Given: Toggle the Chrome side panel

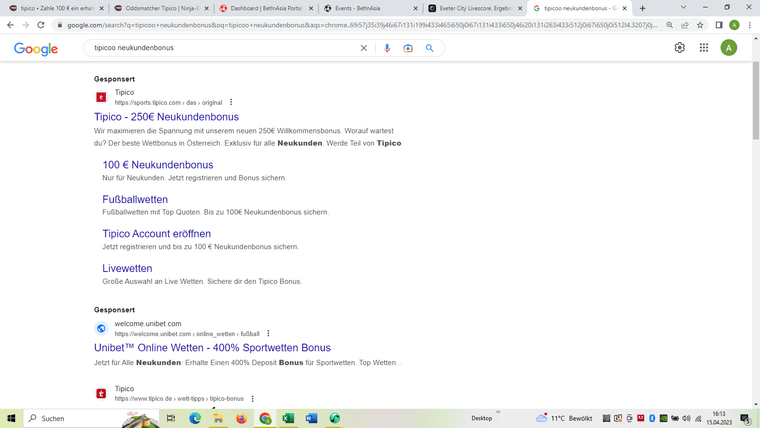Looking at the screenshot, I should (x=719, y=25).
